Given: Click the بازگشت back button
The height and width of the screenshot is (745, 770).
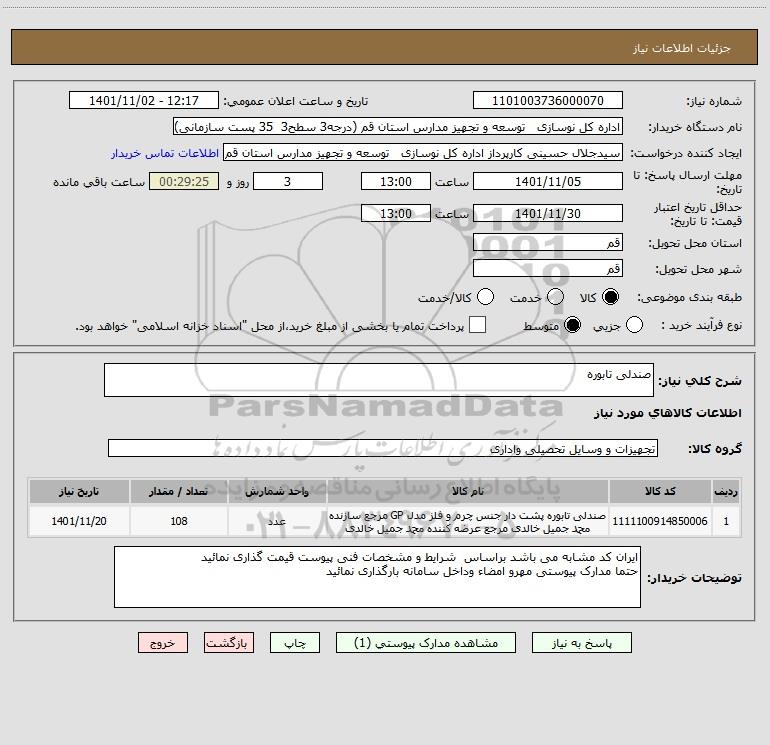Looking at the screenshot, I should pos(229,643).
